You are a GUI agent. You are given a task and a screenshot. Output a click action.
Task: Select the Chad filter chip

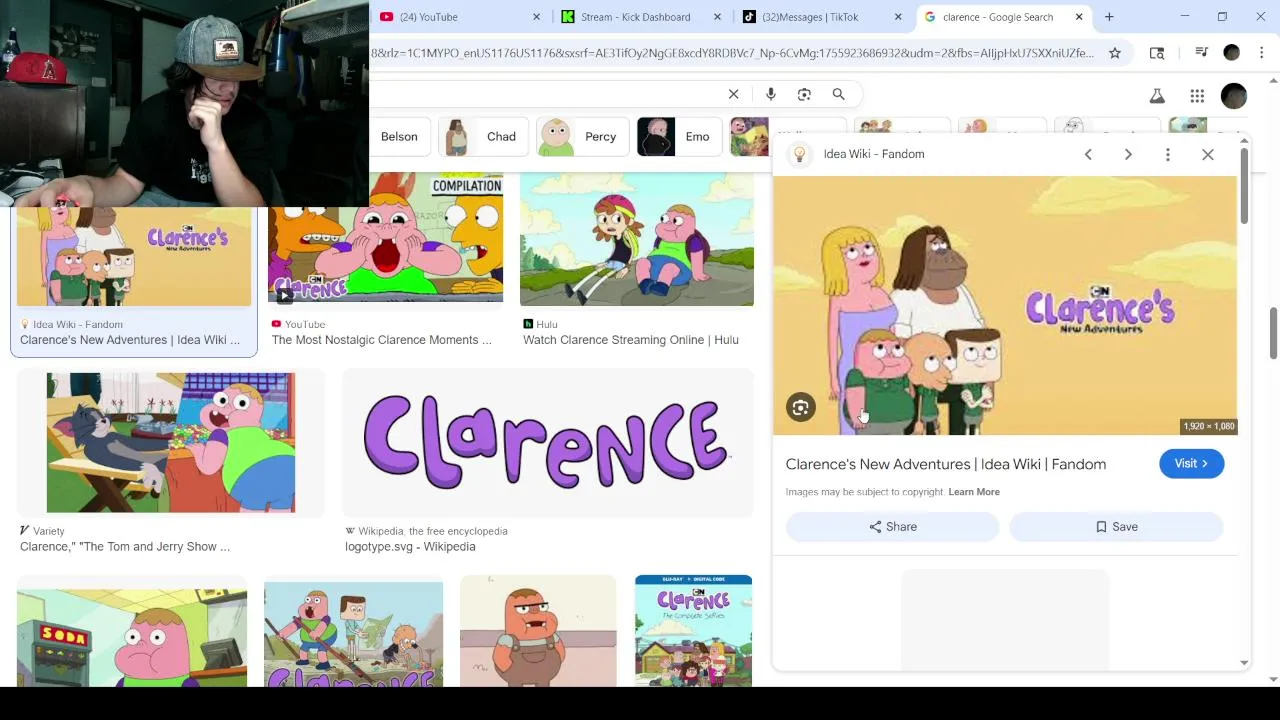pos(483,137)
